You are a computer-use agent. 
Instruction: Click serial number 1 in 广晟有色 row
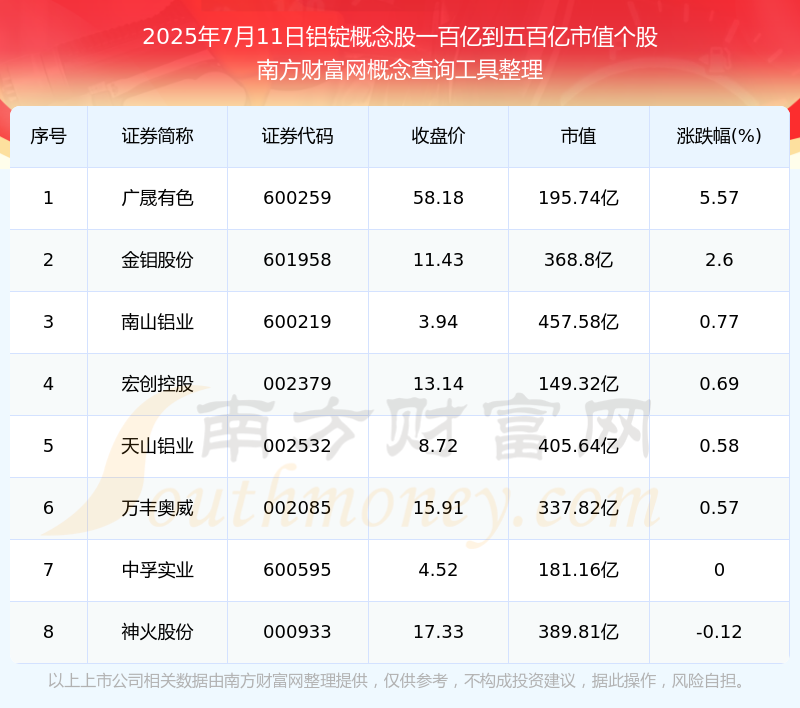pyautogui.click(x=48, y=198)
